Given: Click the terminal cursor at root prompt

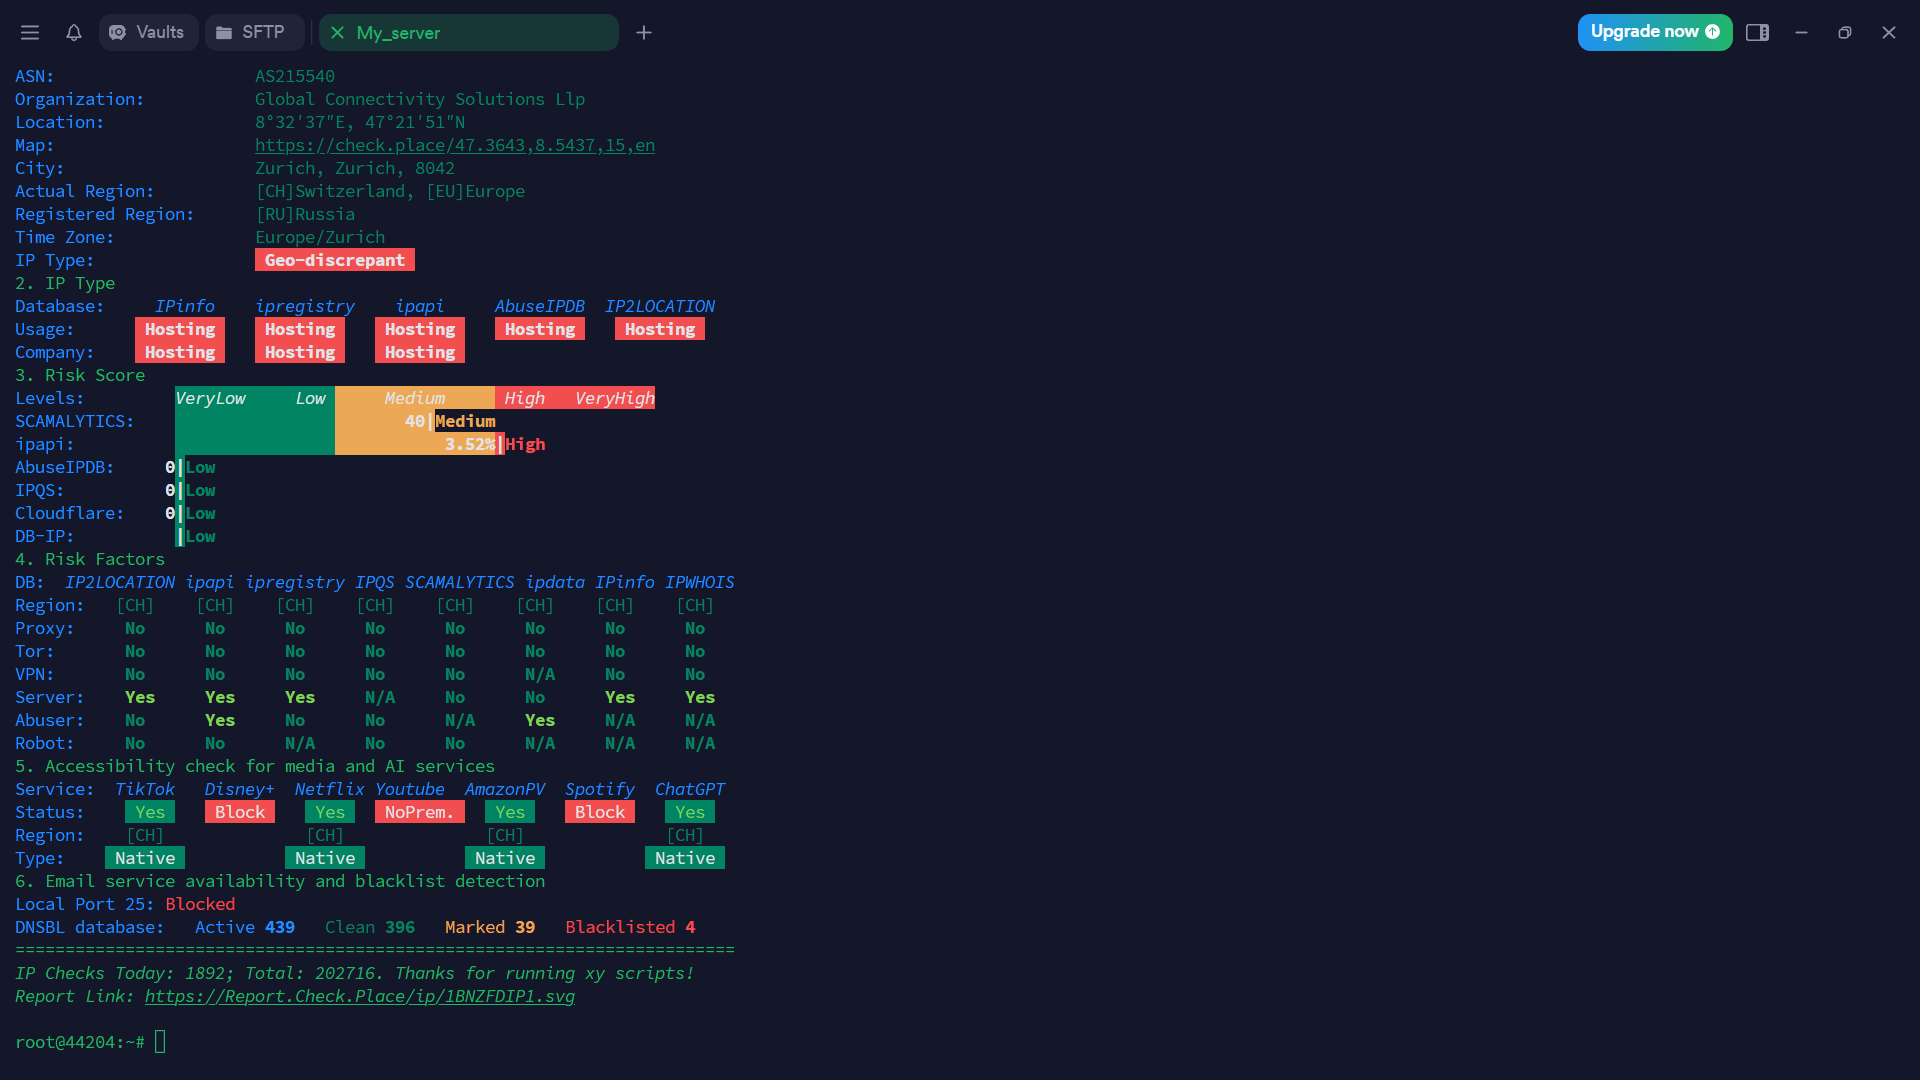Looking at the screenshot, I should 160,1042.
